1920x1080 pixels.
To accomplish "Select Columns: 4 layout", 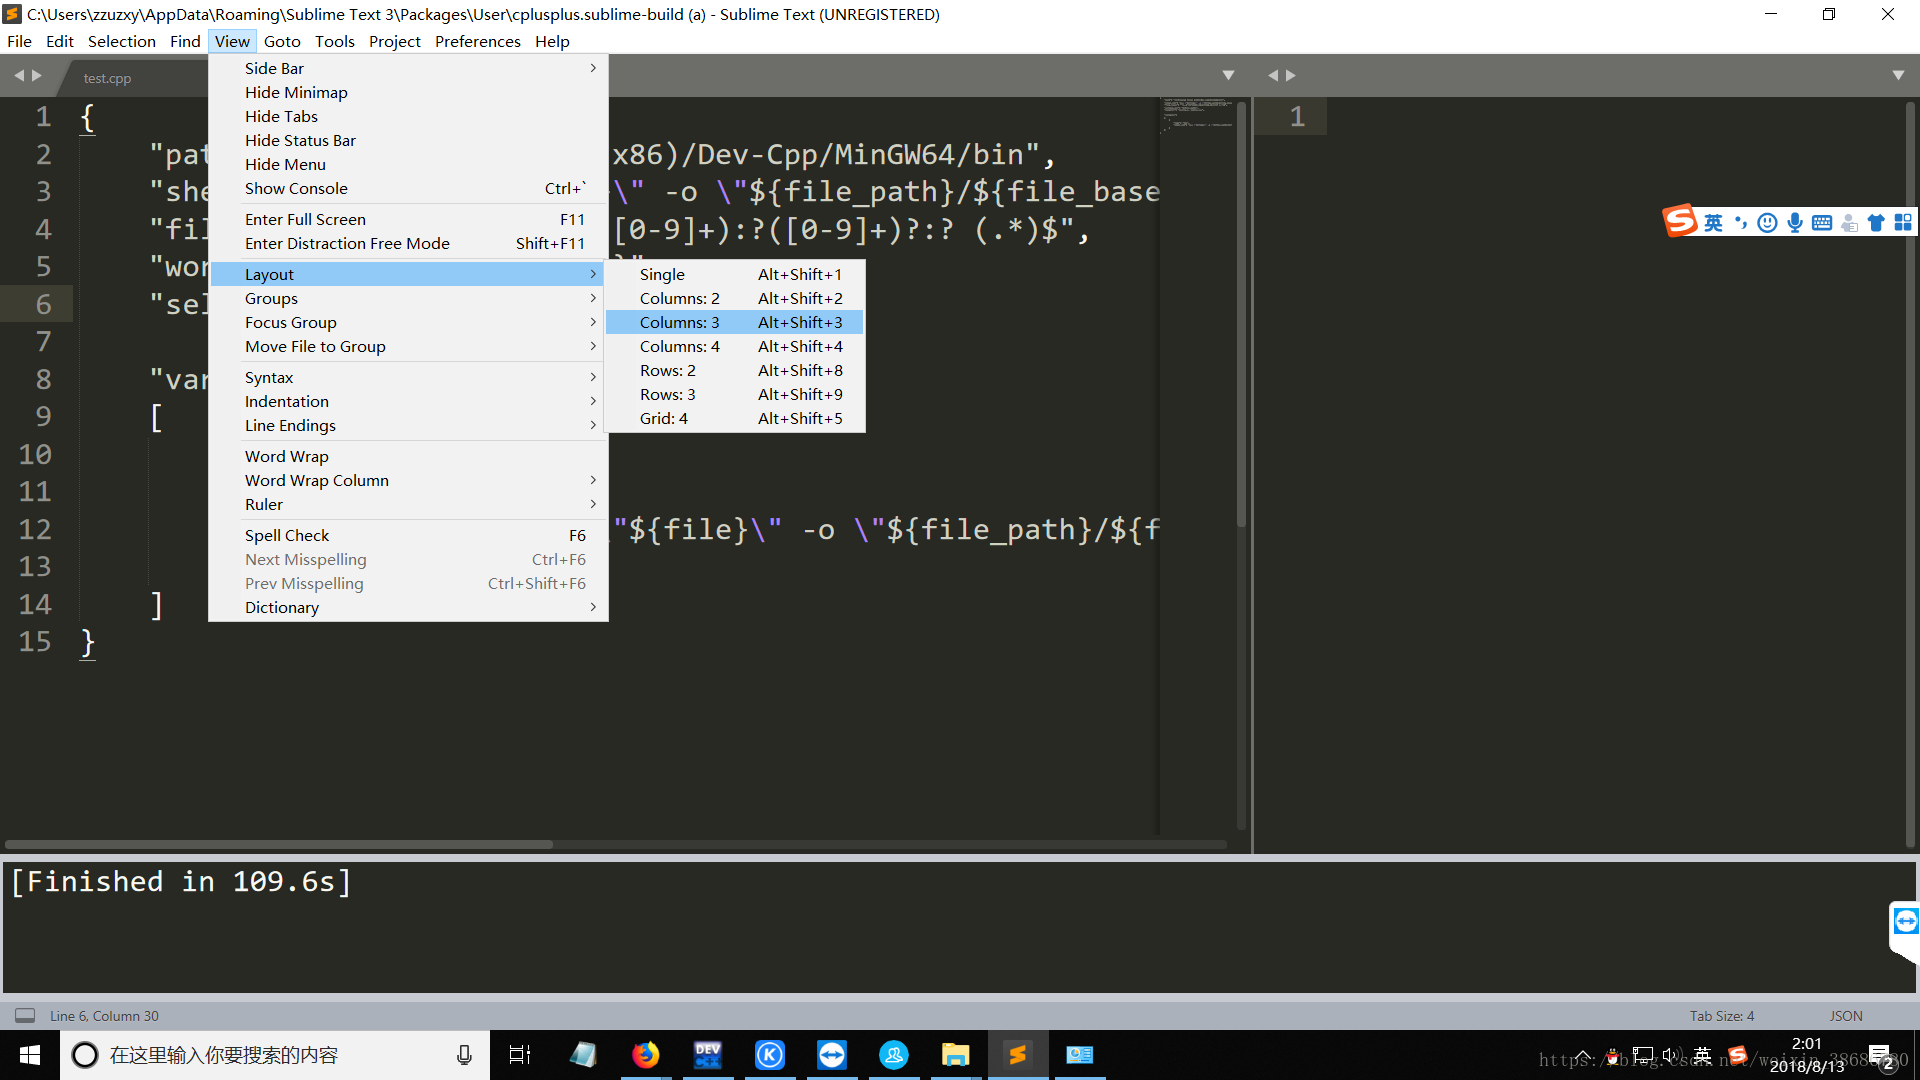I will (x=735, y=346).
